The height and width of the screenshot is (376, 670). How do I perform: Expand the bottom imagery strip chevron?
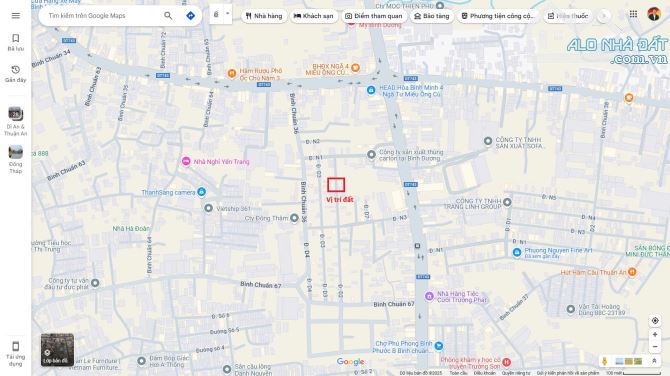coord(654,361)
